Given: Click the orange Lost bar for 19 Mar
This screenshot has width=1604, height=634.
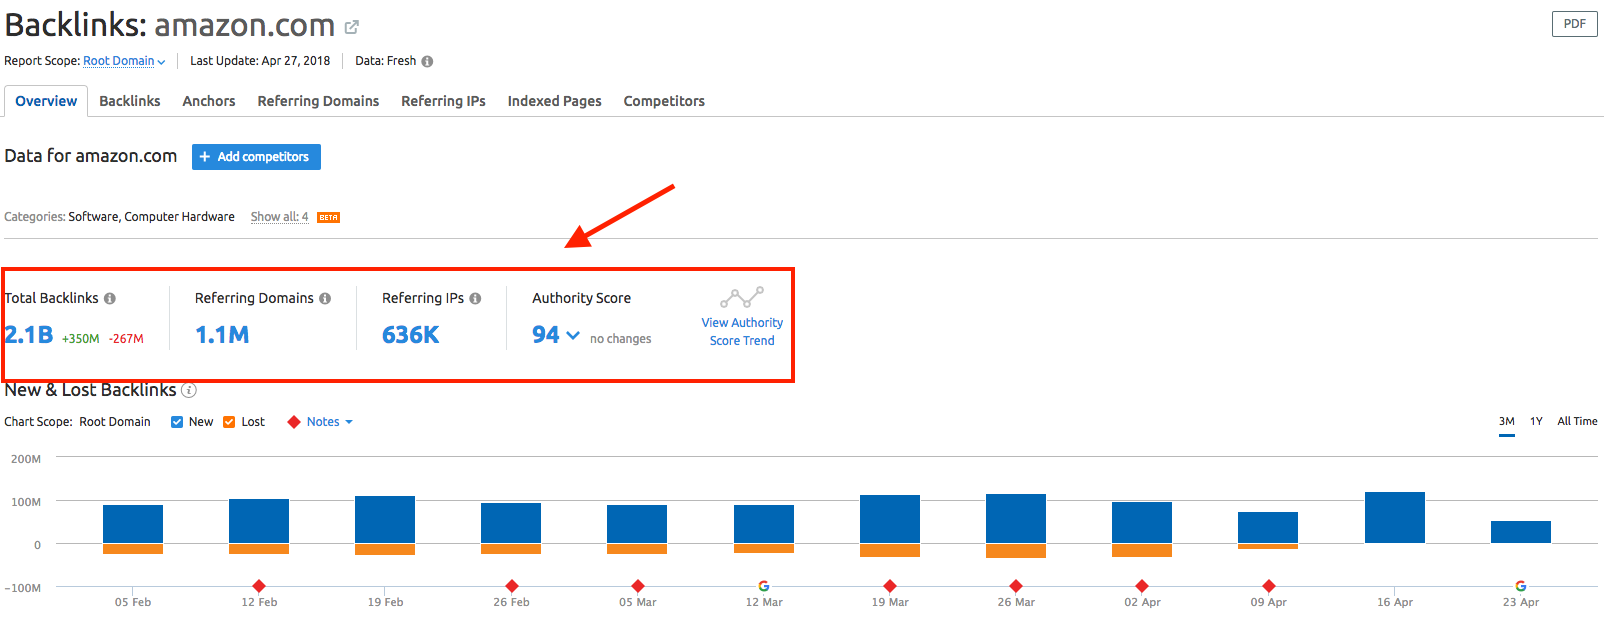Looking at the screenshot, I should 890,550.
